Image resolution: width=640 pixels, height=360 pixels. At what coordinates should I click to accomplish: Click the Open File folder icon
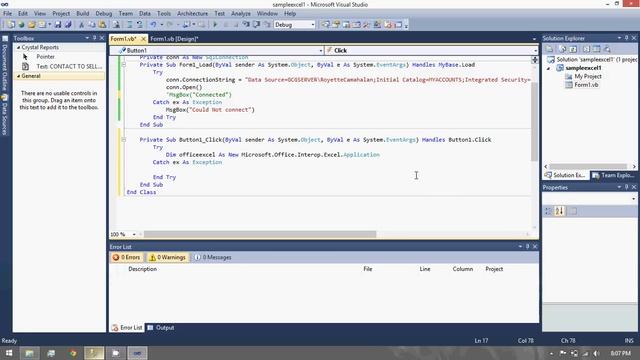click(32, 25)
